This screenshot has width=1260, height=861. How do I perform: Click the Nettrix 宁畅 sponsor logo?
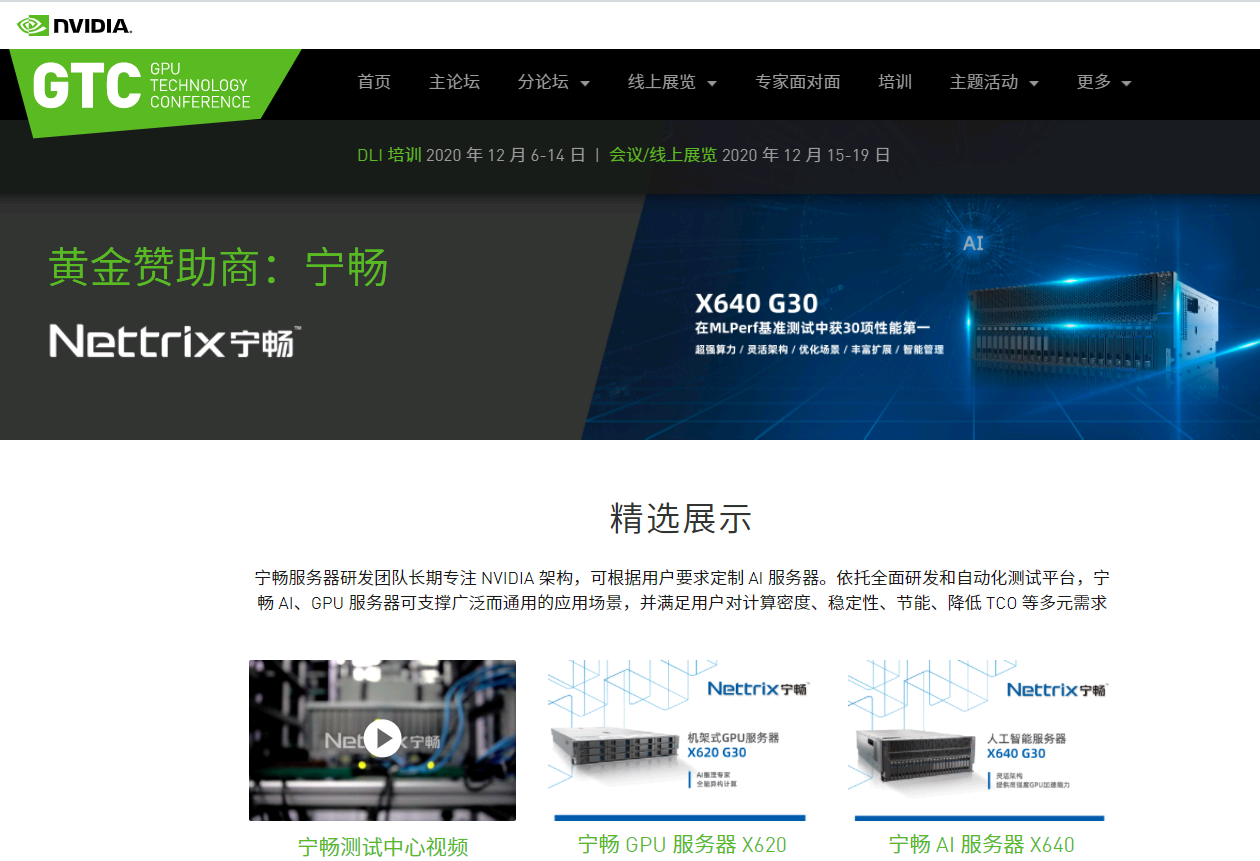point(175,341)
